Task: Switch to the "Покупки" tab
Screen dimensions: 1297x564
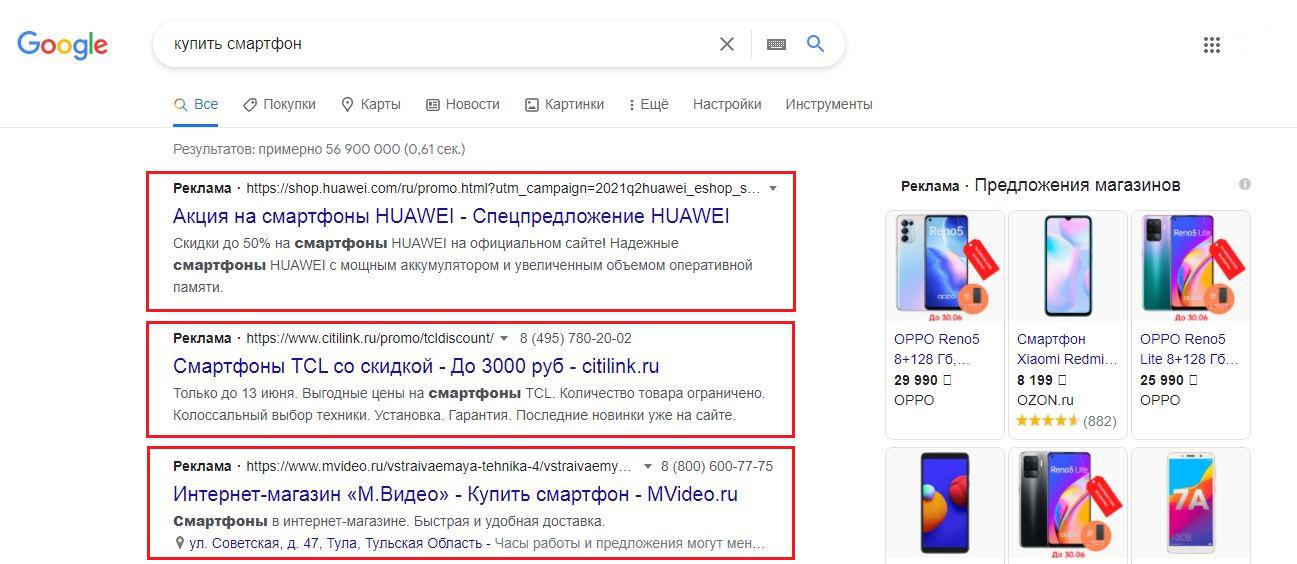Action: [279, 104]
